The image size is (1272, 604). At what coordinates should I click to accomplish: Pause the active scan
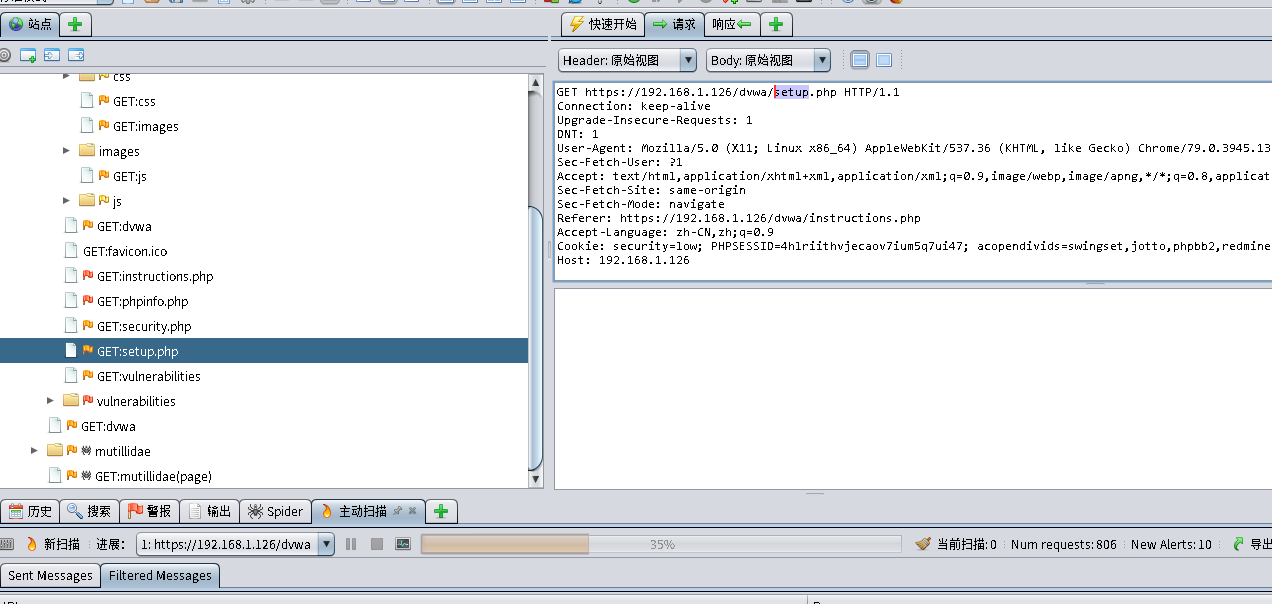click(x=351, y=544)
